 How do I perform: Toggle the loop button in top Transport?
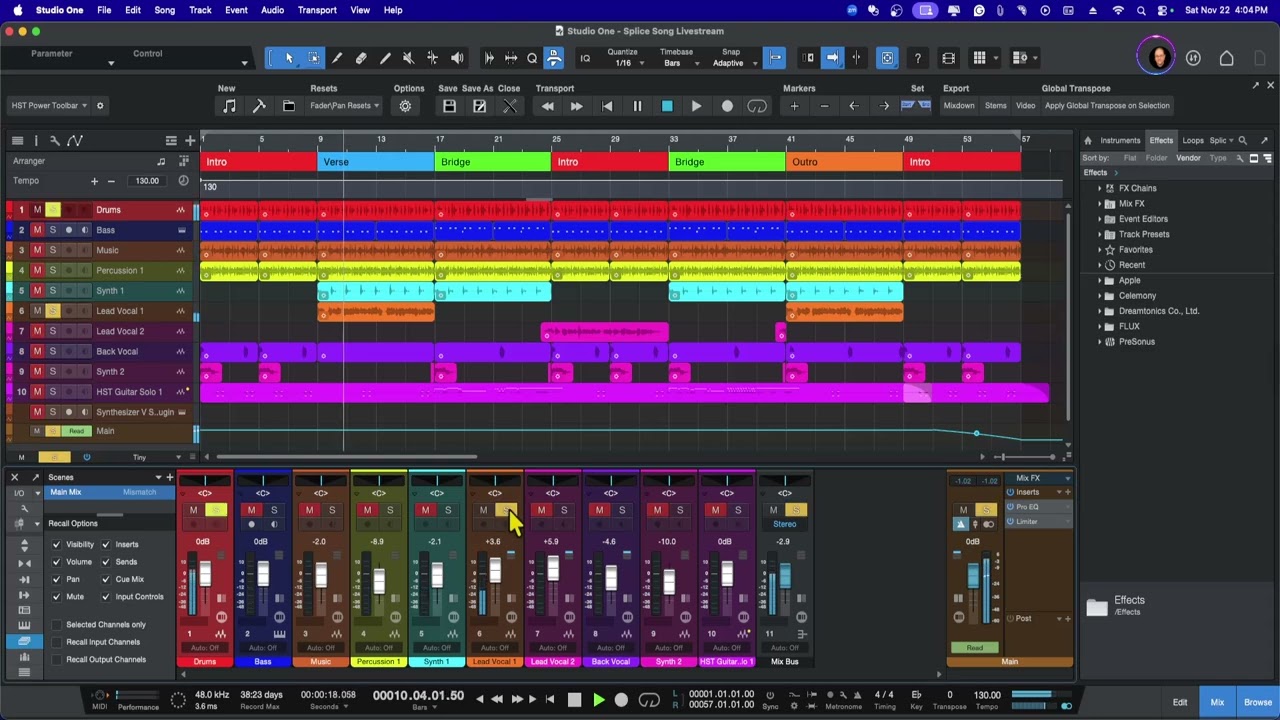click(x=757, y=106)
